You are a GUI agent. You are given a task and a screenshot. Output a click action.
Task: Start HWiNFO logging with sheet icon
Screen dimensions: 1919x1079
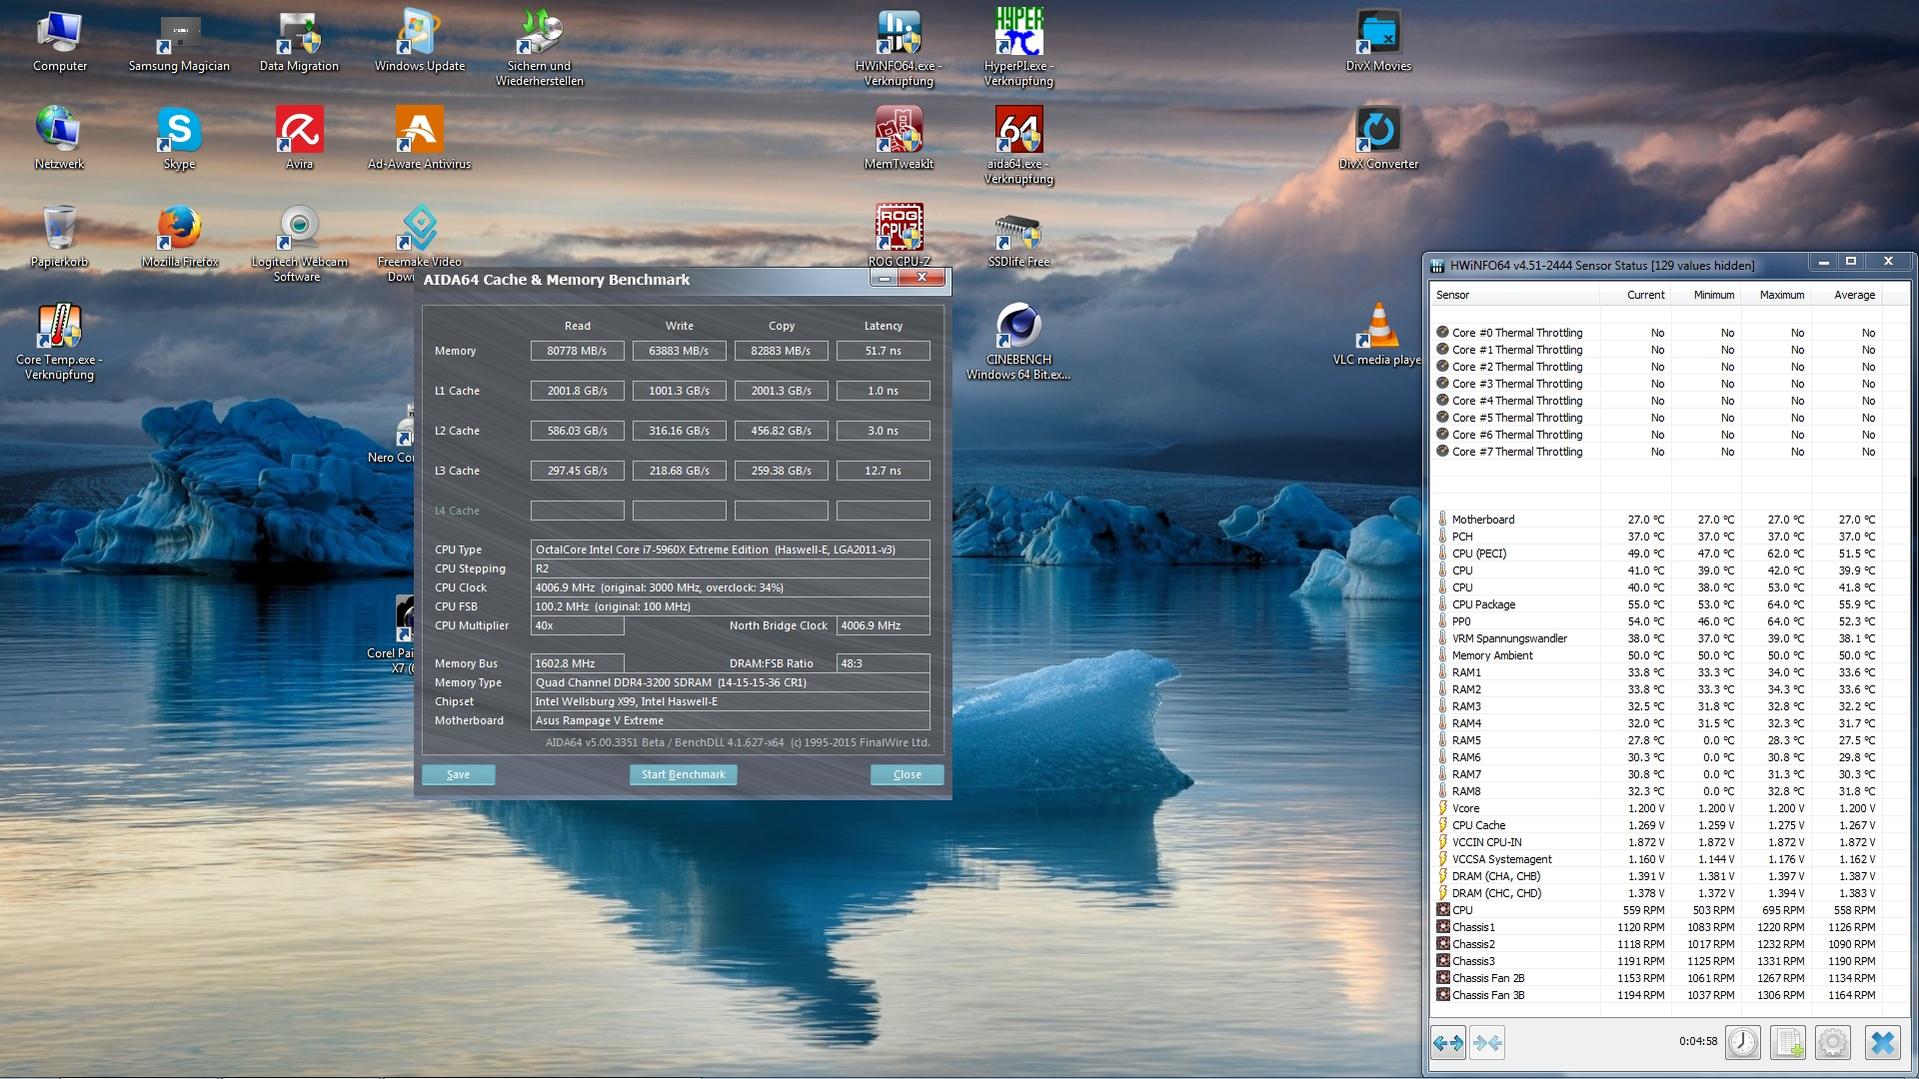(1787, 1043)
